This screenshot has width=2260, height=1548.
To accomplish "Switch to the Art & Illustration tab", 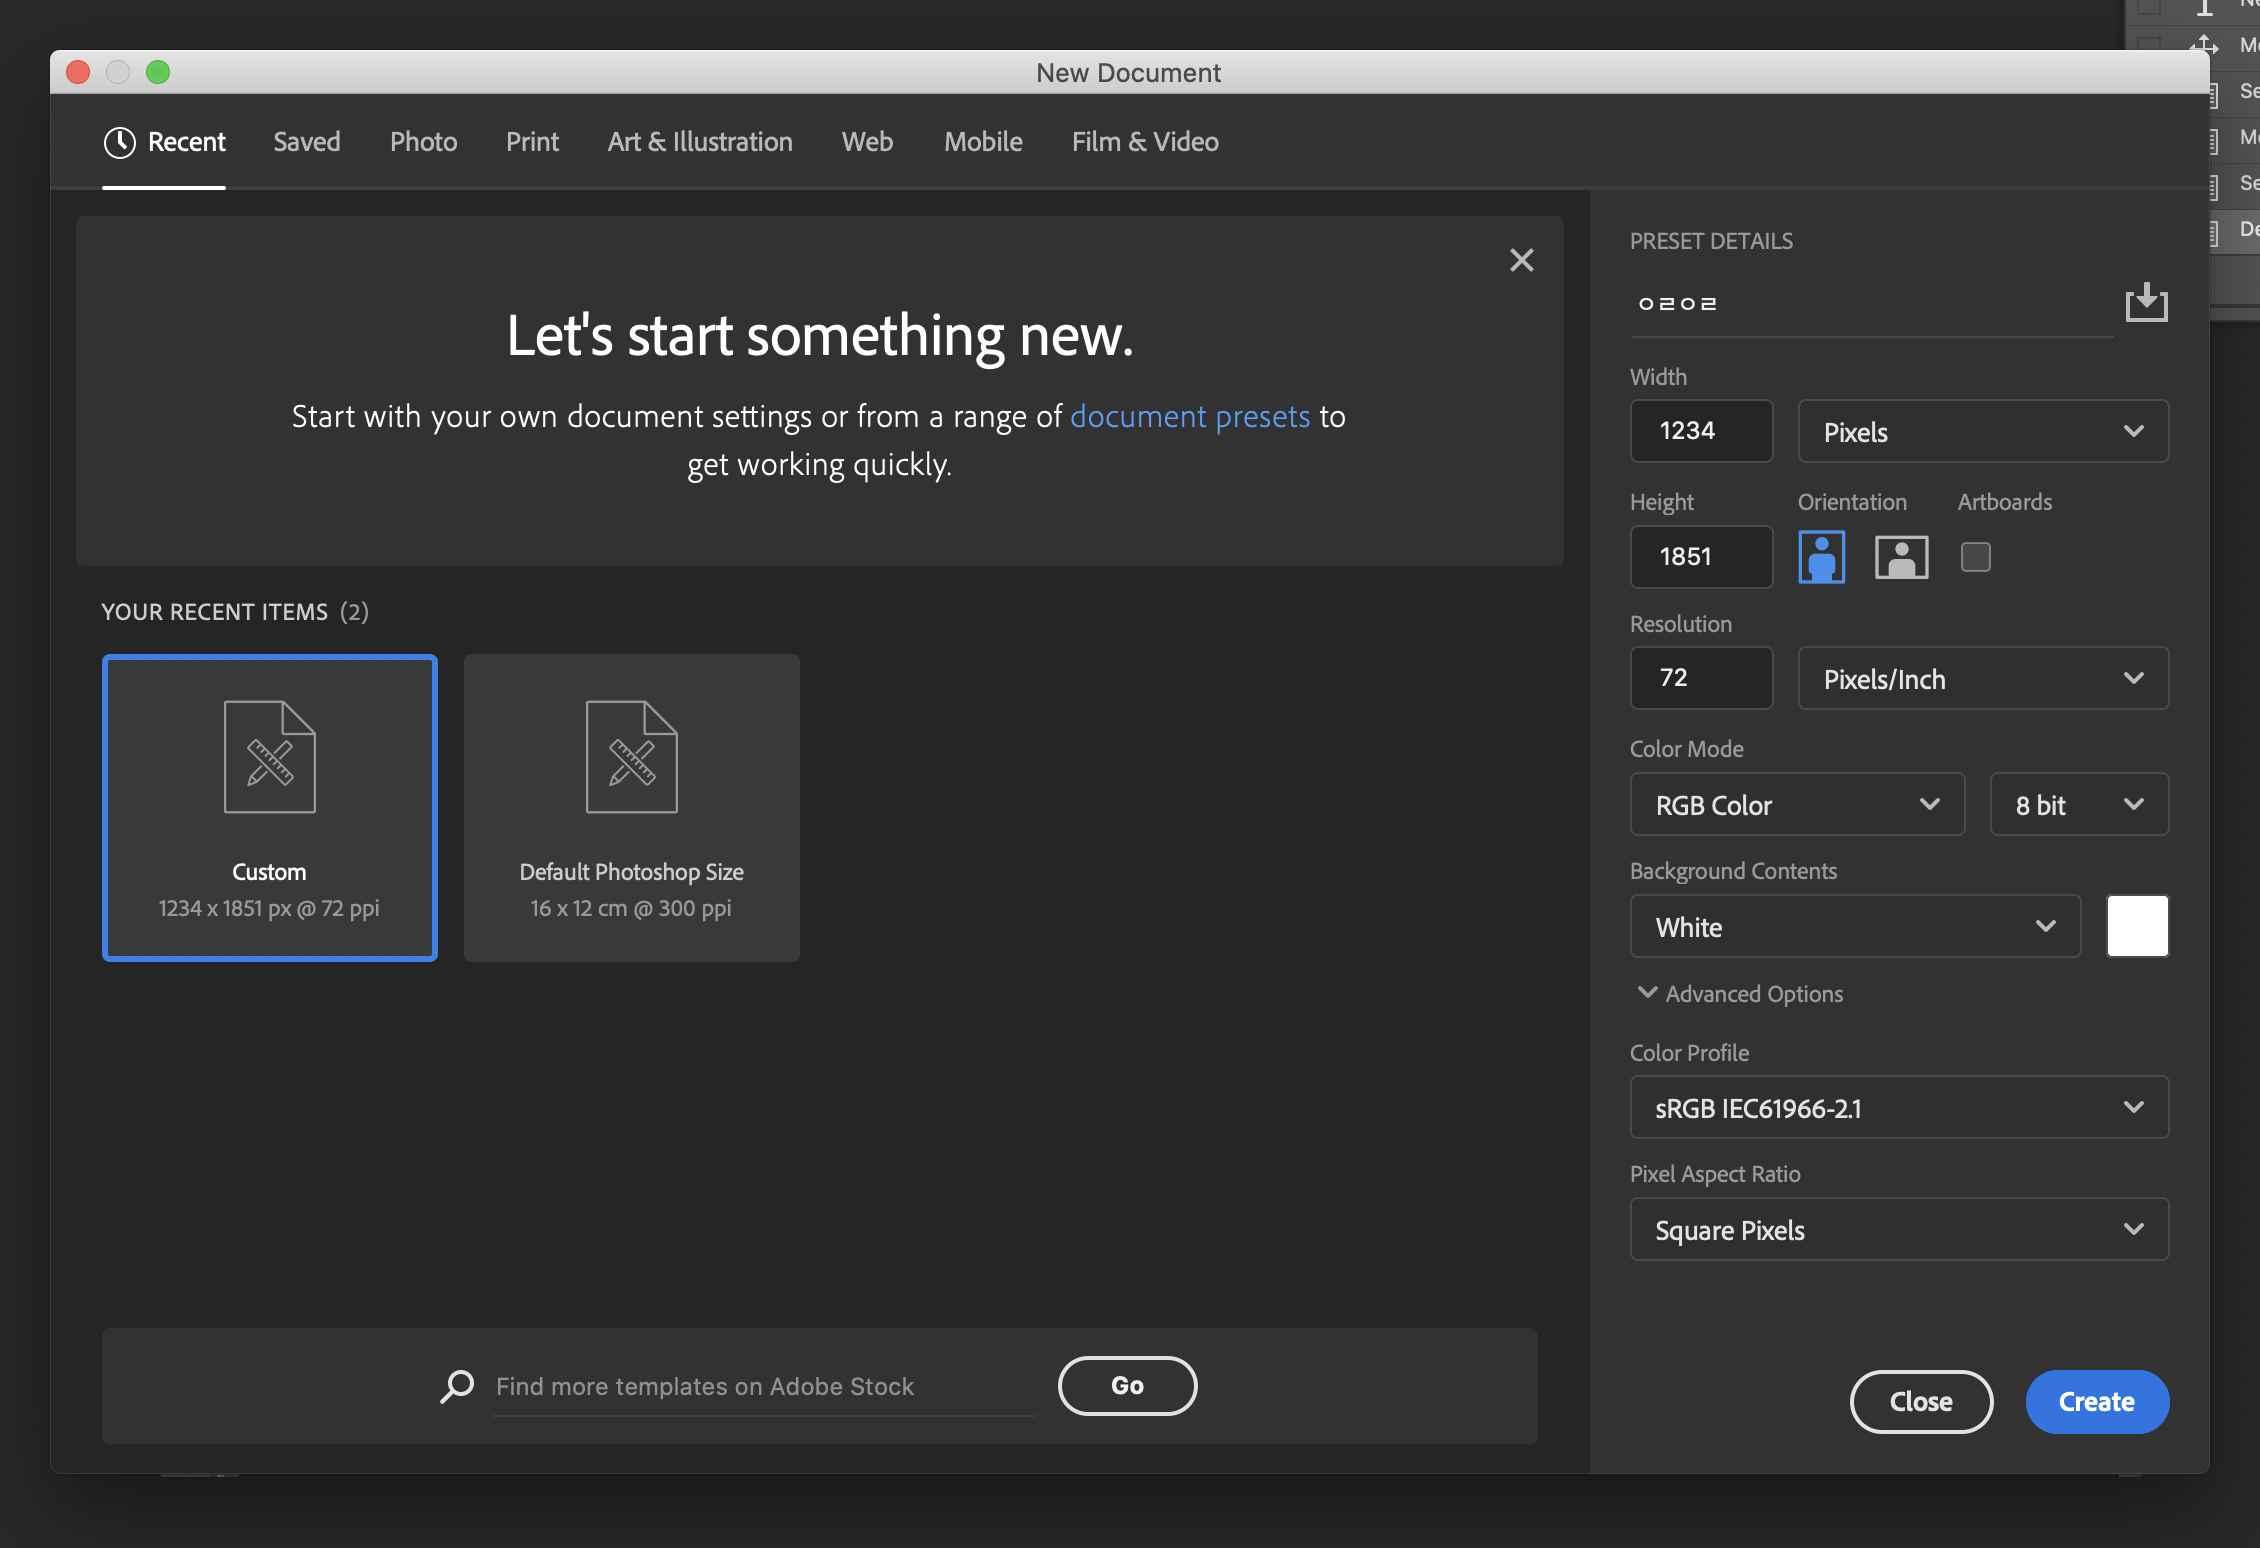I will click(700, 142).
